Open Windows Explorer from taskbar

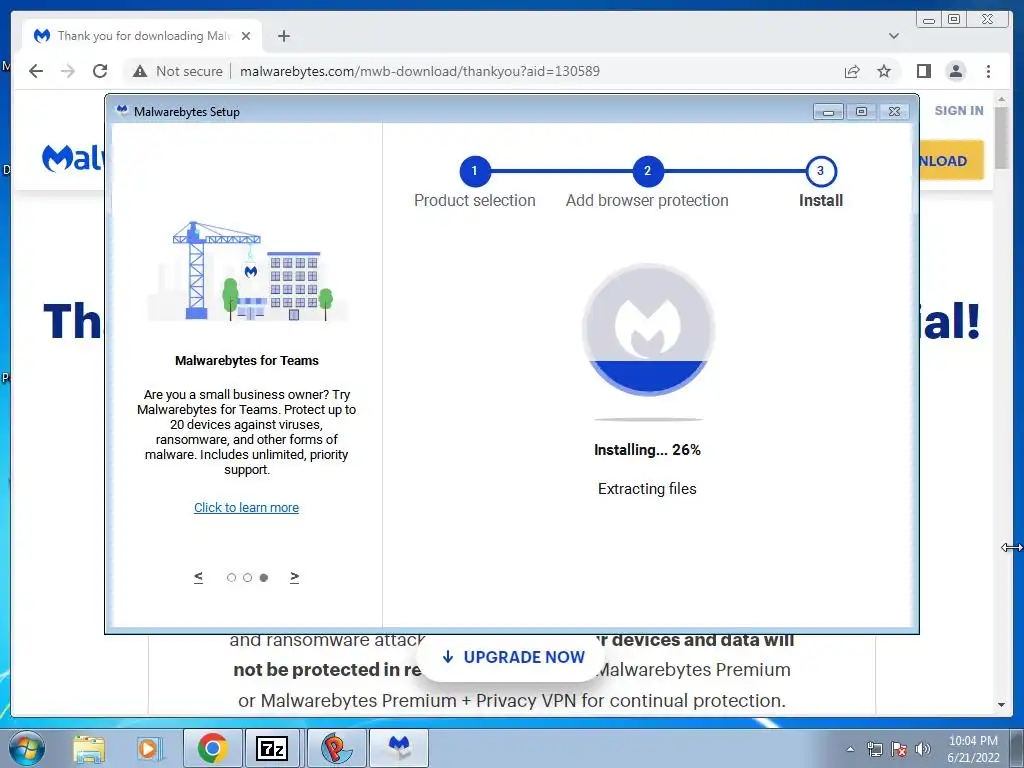pyautogui.click(x=89, y=748)
